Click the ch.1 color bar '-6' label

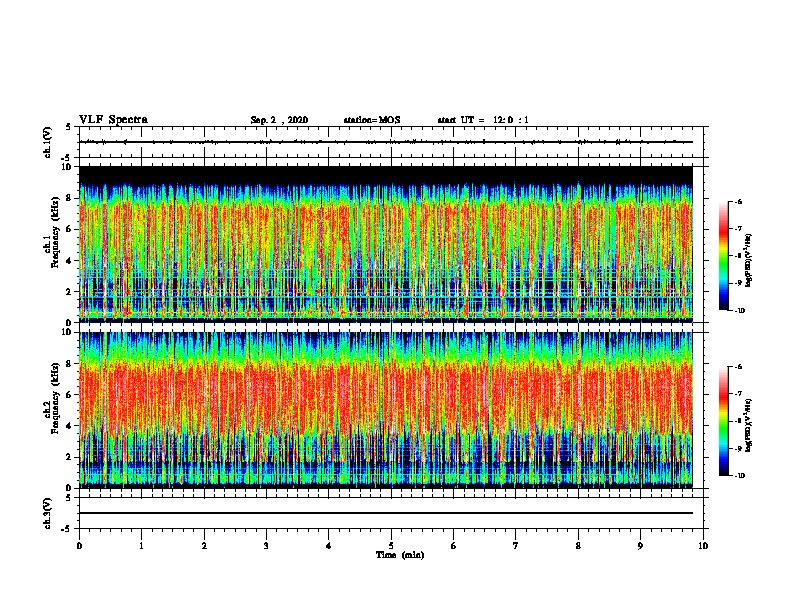pos(737,201)
